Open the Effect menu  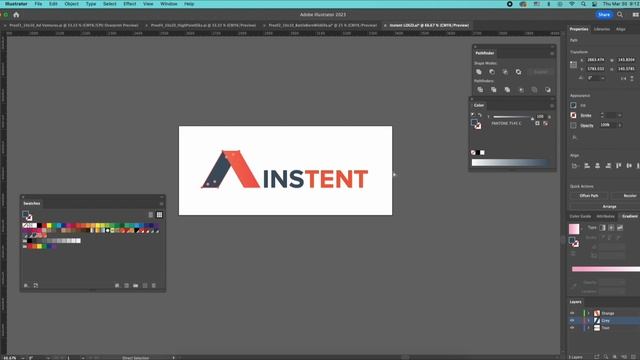pos(129,4)
